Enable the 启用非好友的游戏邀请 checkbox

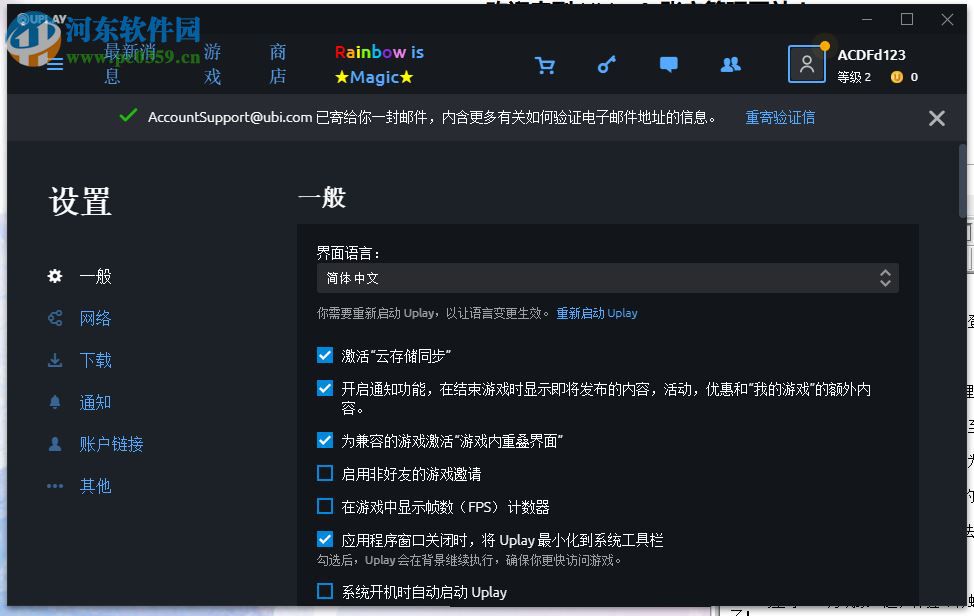[325, 472]
